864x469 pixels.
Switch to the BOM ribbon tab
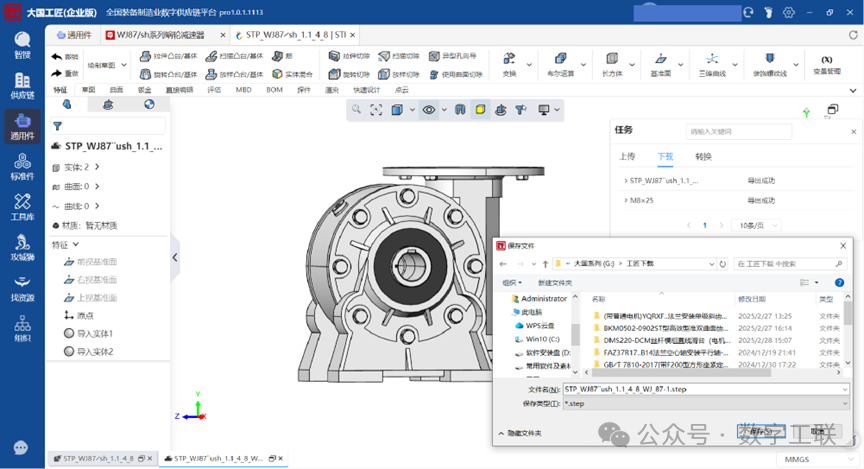[274, 90]
